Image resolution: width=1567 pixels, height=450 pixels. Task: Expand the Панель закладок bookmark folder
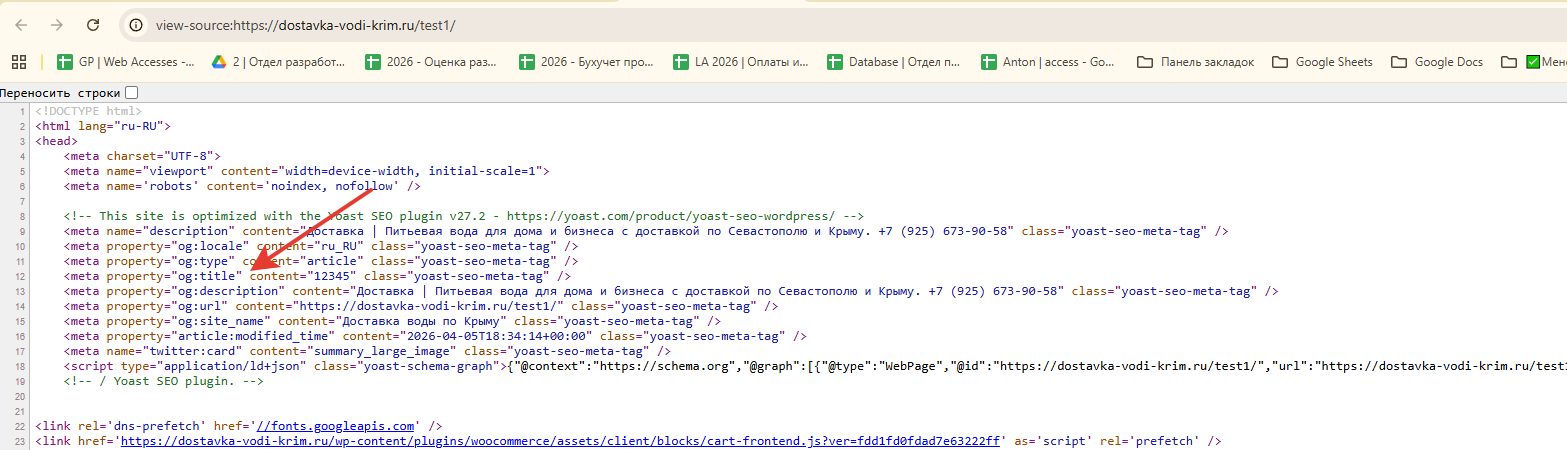[x=1195, y=62]
